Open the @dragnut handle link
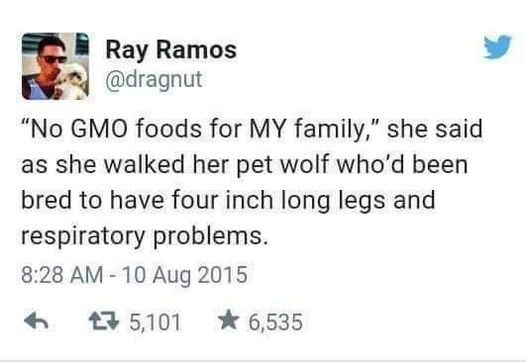Viewport: 526px width, 362px height. [154, 80]
